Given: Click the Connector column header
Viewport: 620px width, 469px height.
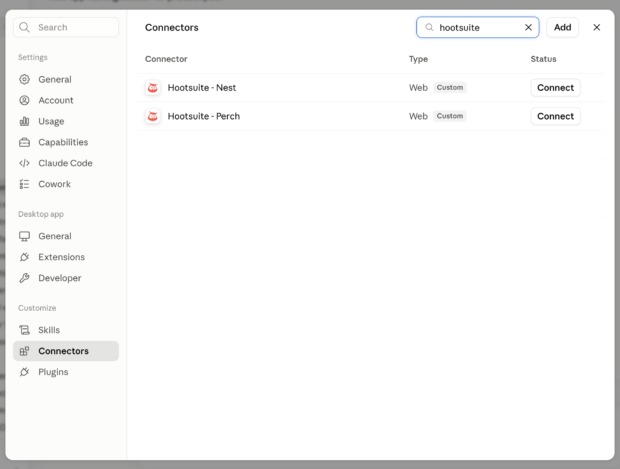Looking at the screenshot, I should [166, 59].
